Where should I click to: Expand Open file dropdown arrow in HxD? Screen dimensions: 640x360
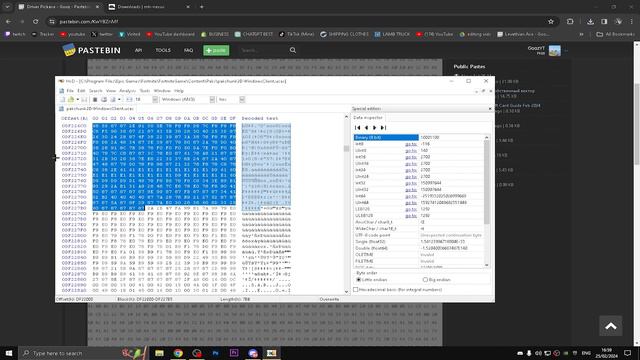click(78, 100)
